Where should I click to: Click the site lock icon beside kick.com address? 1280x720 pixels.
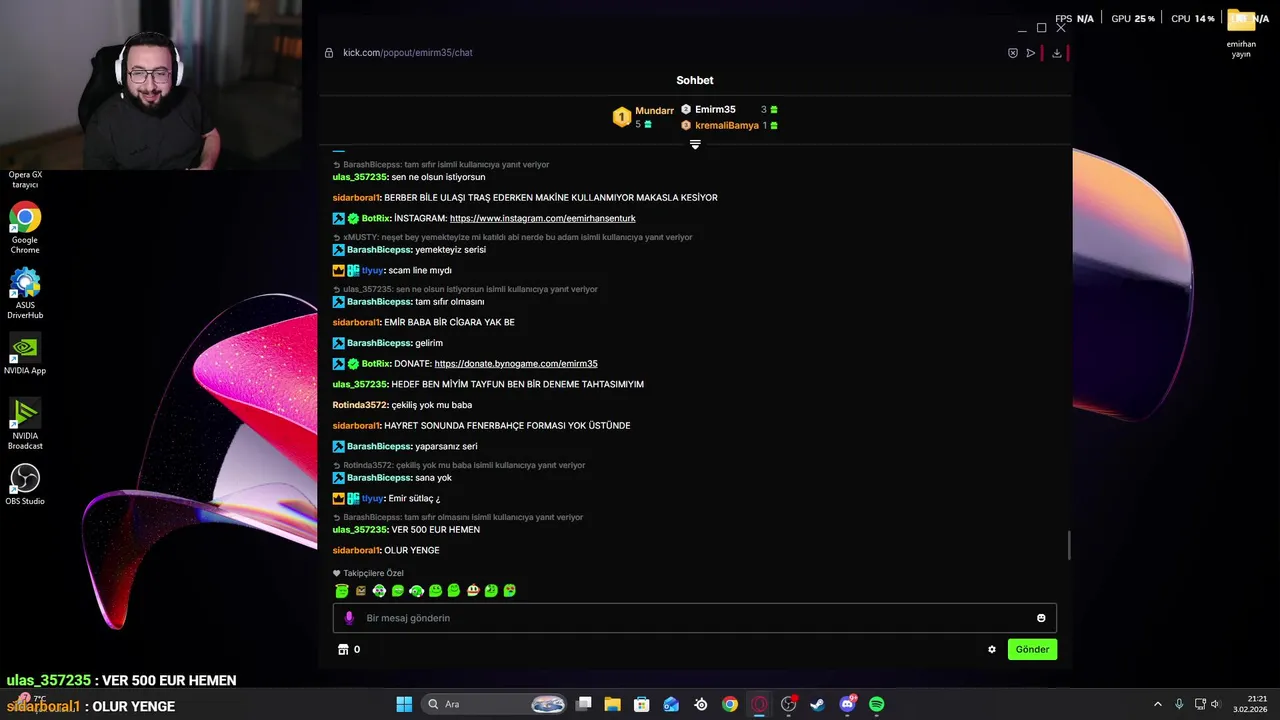[x=329, y=53]
